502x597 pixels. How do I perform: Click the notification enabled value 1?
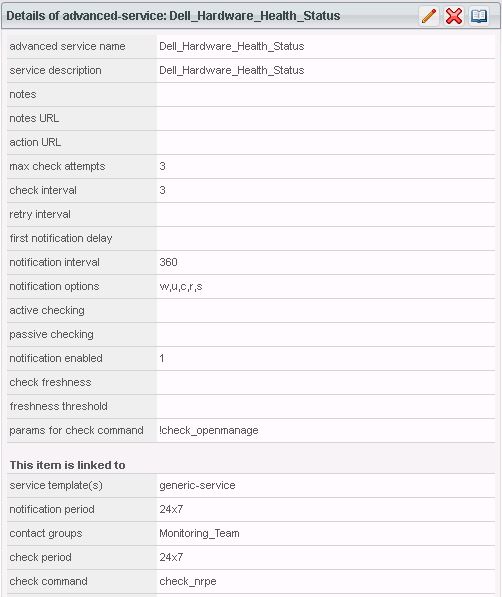tap(162, 358)
